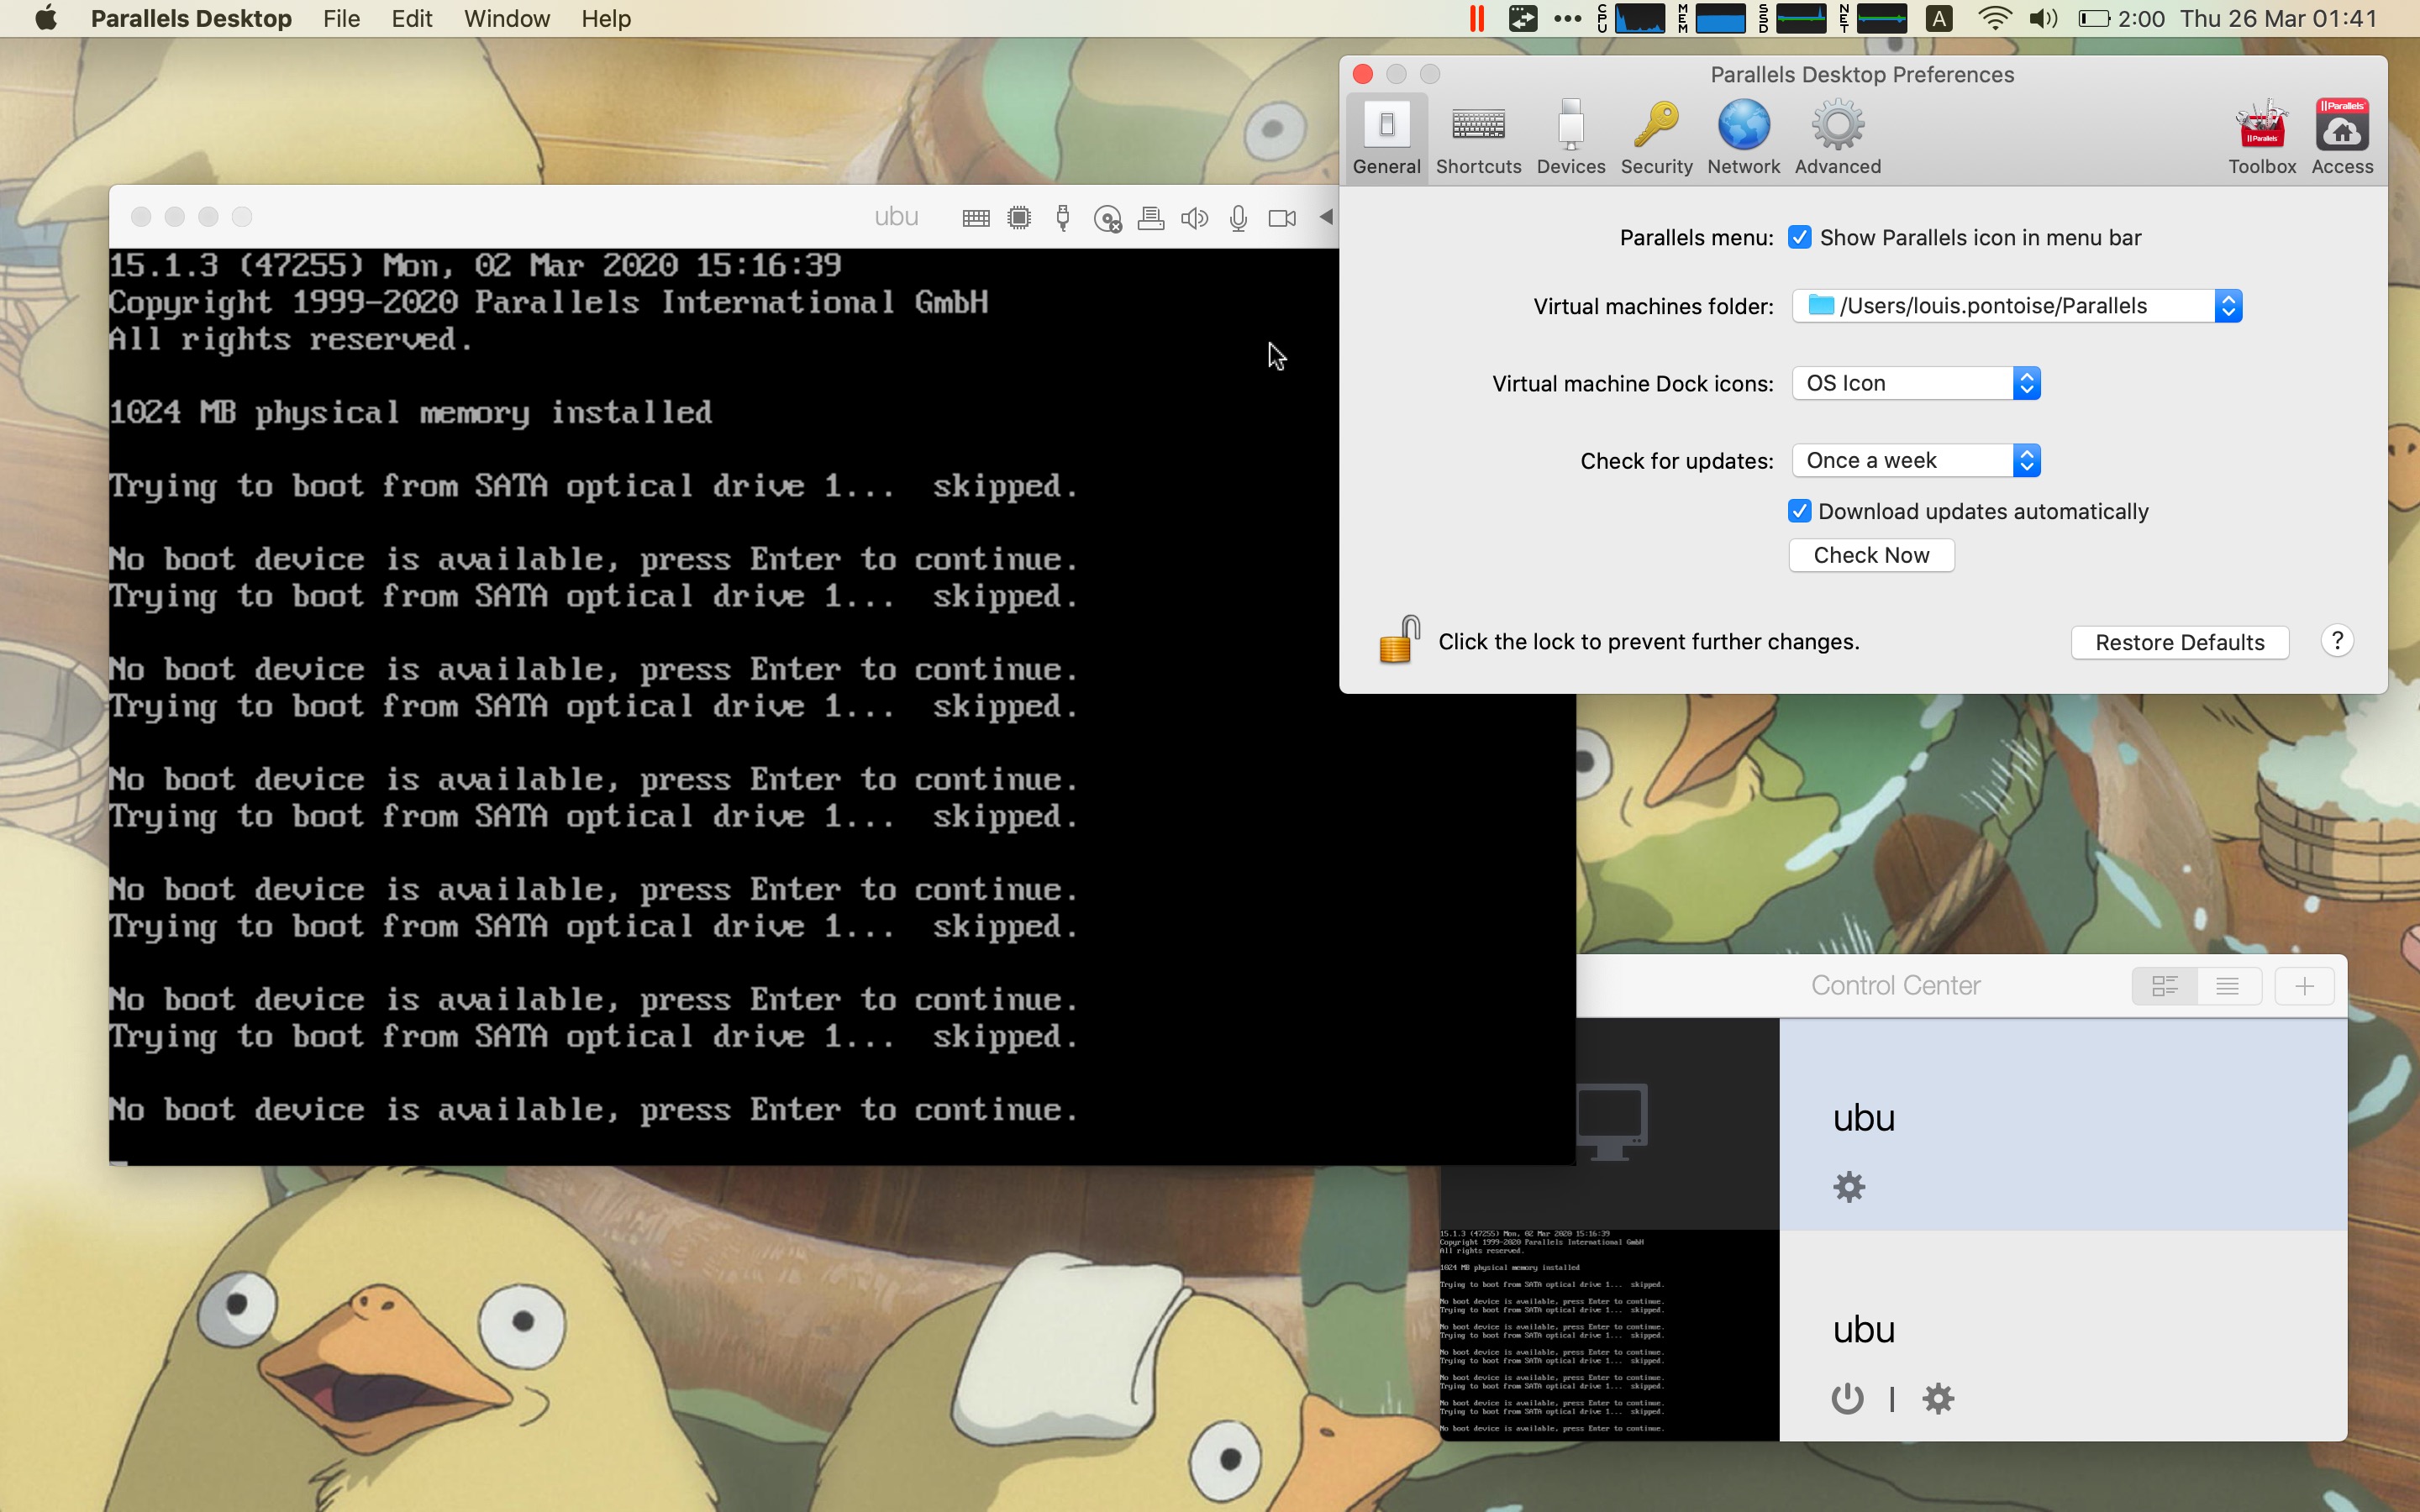Add a new VM with plus button
The width and height of the screenshot is (2420, 1512).
[2305, 986]
